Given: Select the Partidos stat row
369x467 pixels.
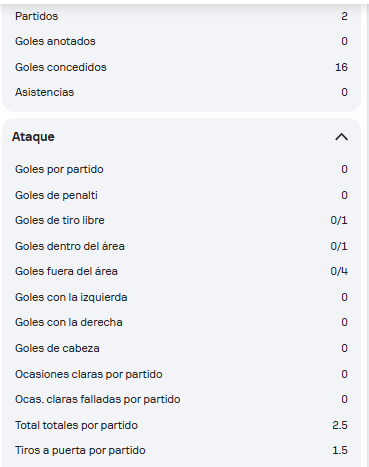Looking at the screenshot, I should [x=181, y=16].
